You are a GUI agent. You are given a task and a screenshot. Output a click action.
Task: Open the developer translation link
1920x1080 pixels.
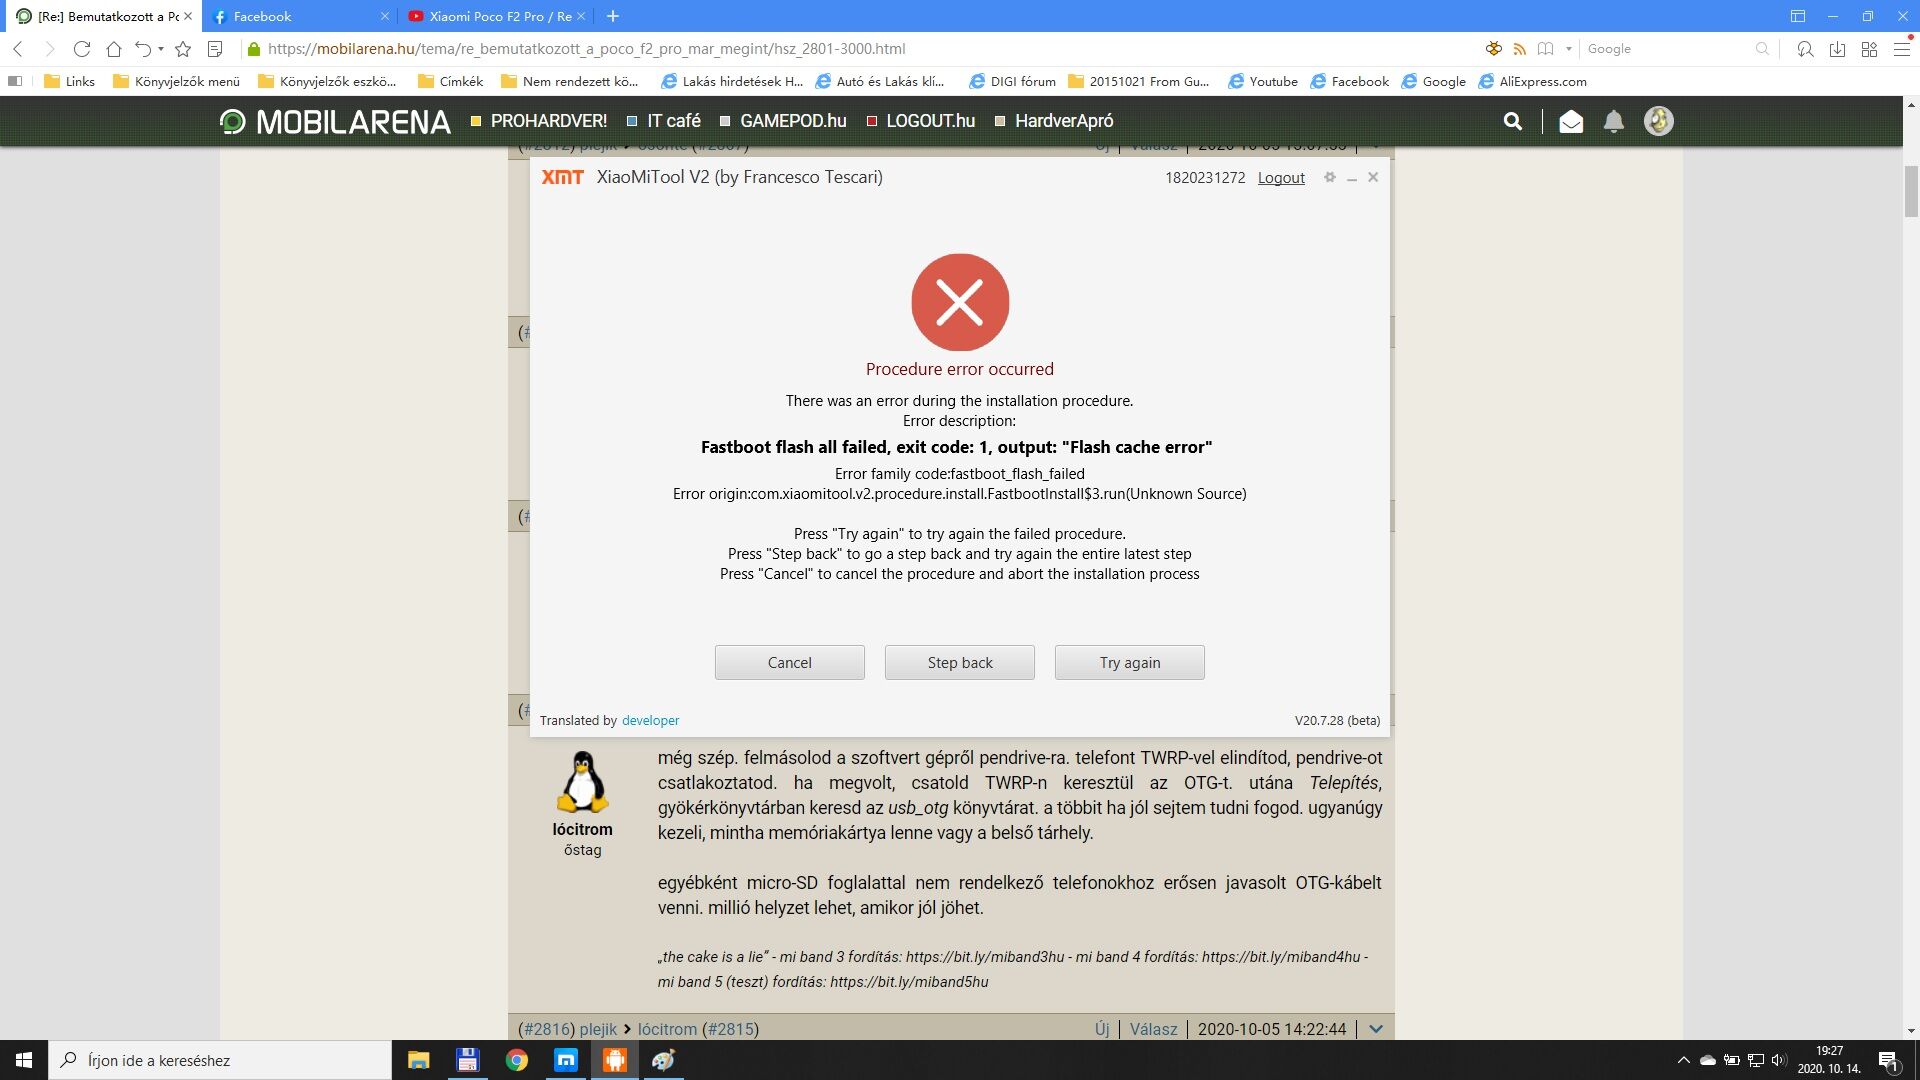650,720
